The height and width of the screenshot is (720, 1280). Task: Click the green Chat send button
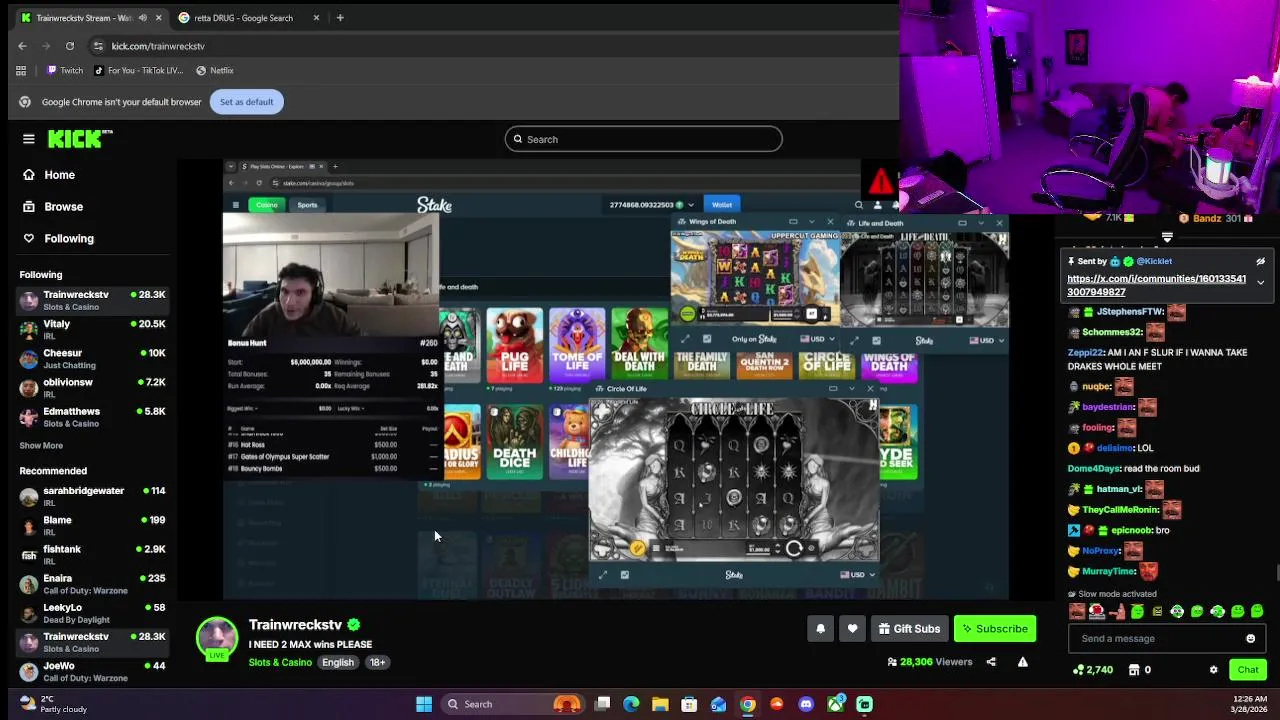click(x=1248, y=670)
